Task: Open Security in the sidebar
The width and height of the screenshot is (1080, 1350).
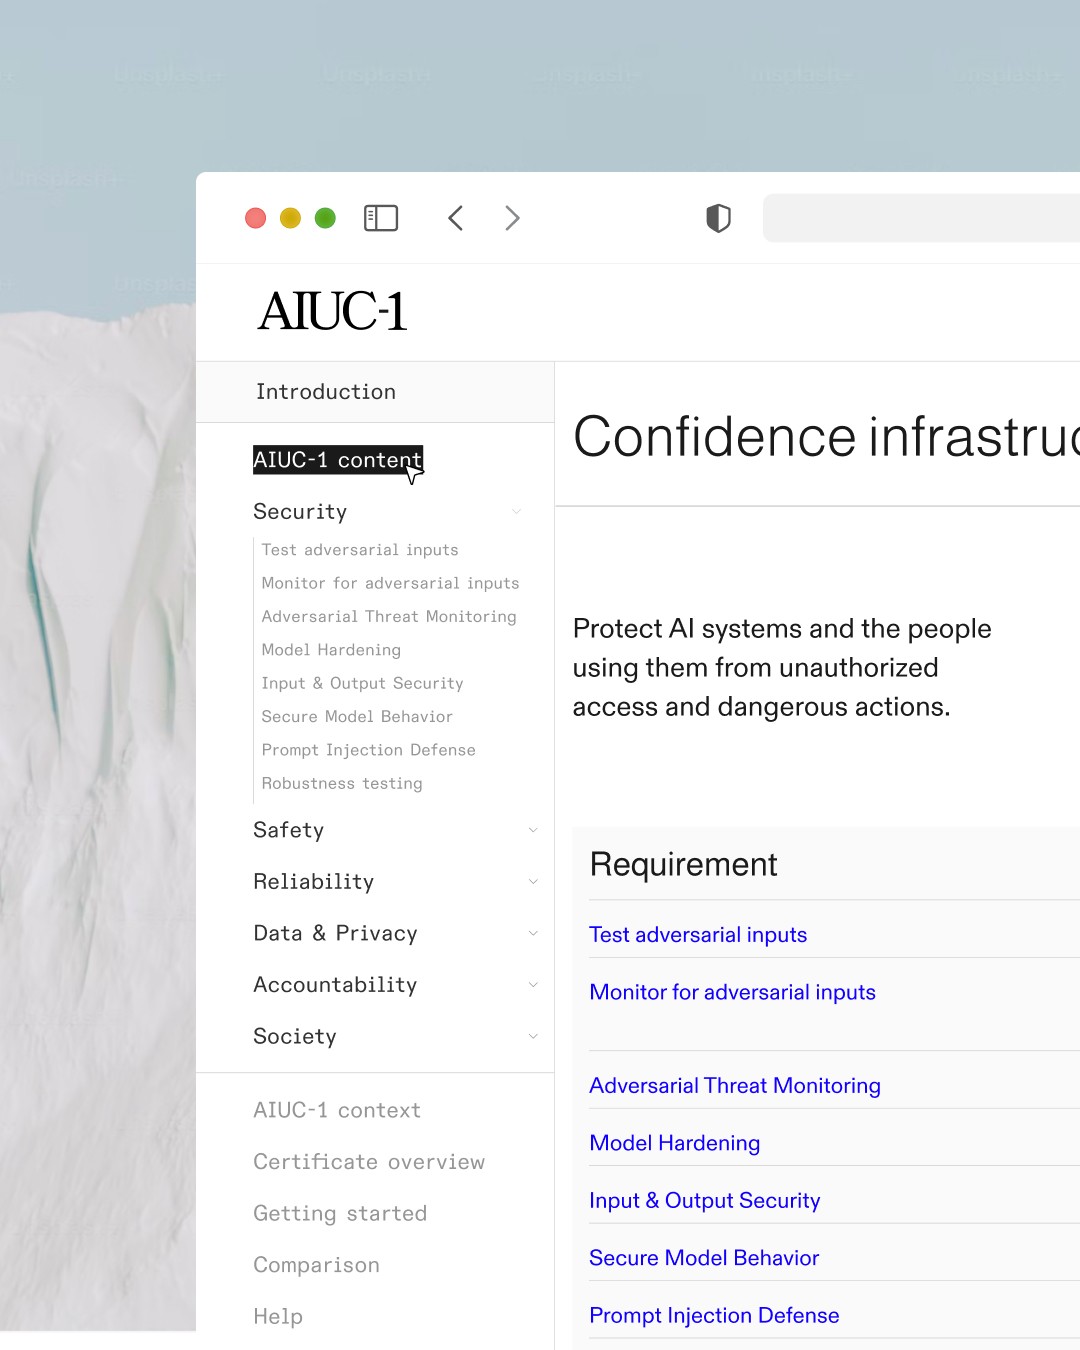Action: pos(300,512)
